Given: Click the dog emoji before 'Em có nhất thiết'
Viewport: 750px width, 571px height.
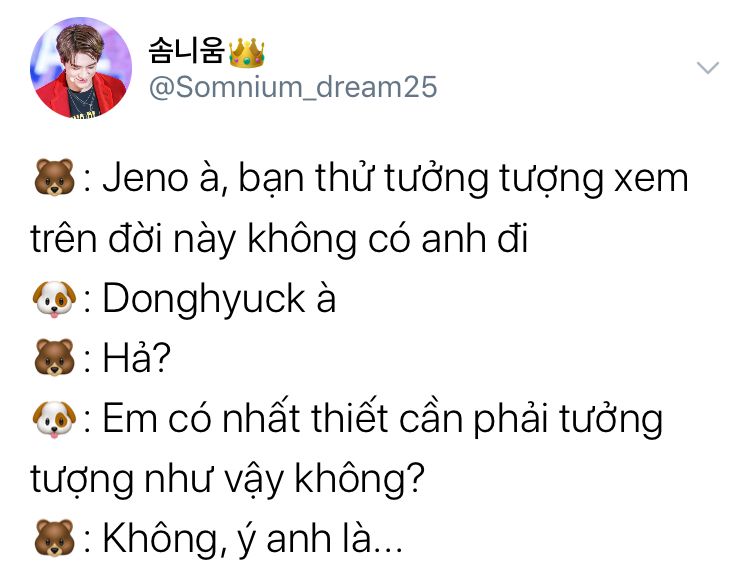Looking at the screenshot, I should [x=54, y=419].
